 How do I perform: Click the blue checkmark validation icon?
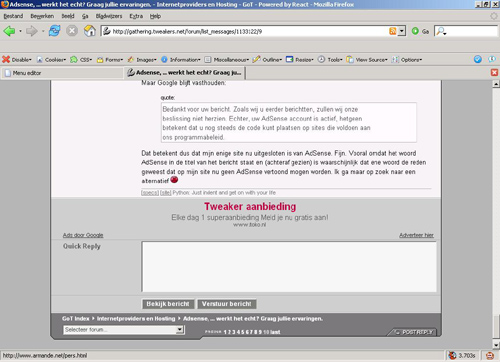click(478, 59)
